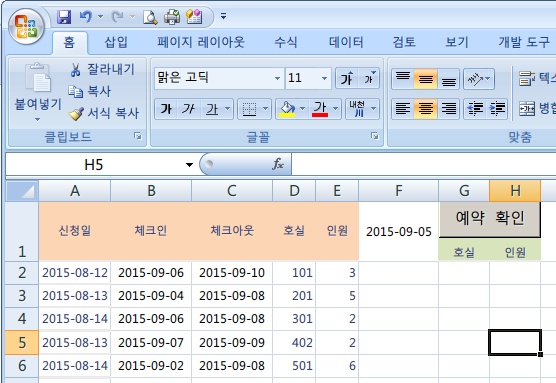Apply cell borders with the border icon
Viewport: 556px width, 383px height.
[x=249, y=109]
